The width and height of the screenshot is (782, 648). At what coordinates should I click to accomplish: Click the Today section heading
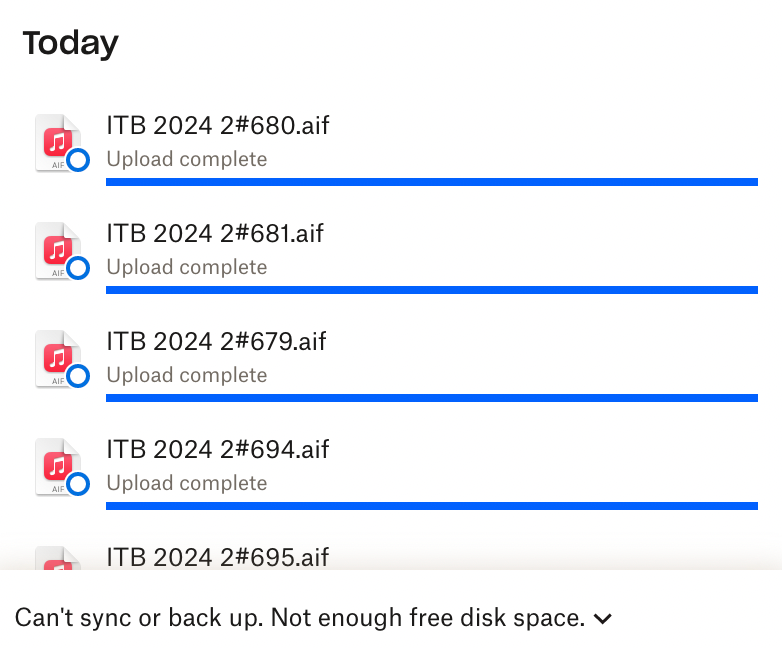(70, 43)
